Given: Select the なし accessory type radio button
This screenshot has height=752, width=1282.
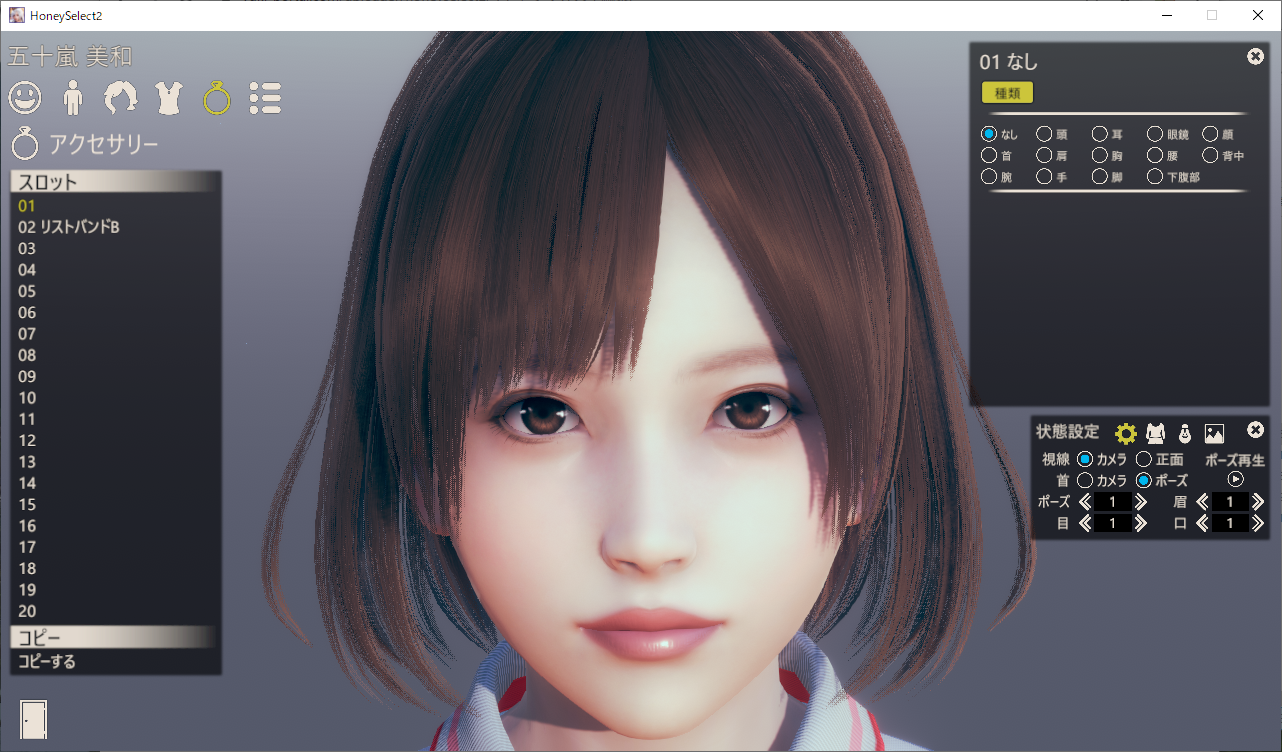Looking at the screenshot, I should tap(989, 133).
